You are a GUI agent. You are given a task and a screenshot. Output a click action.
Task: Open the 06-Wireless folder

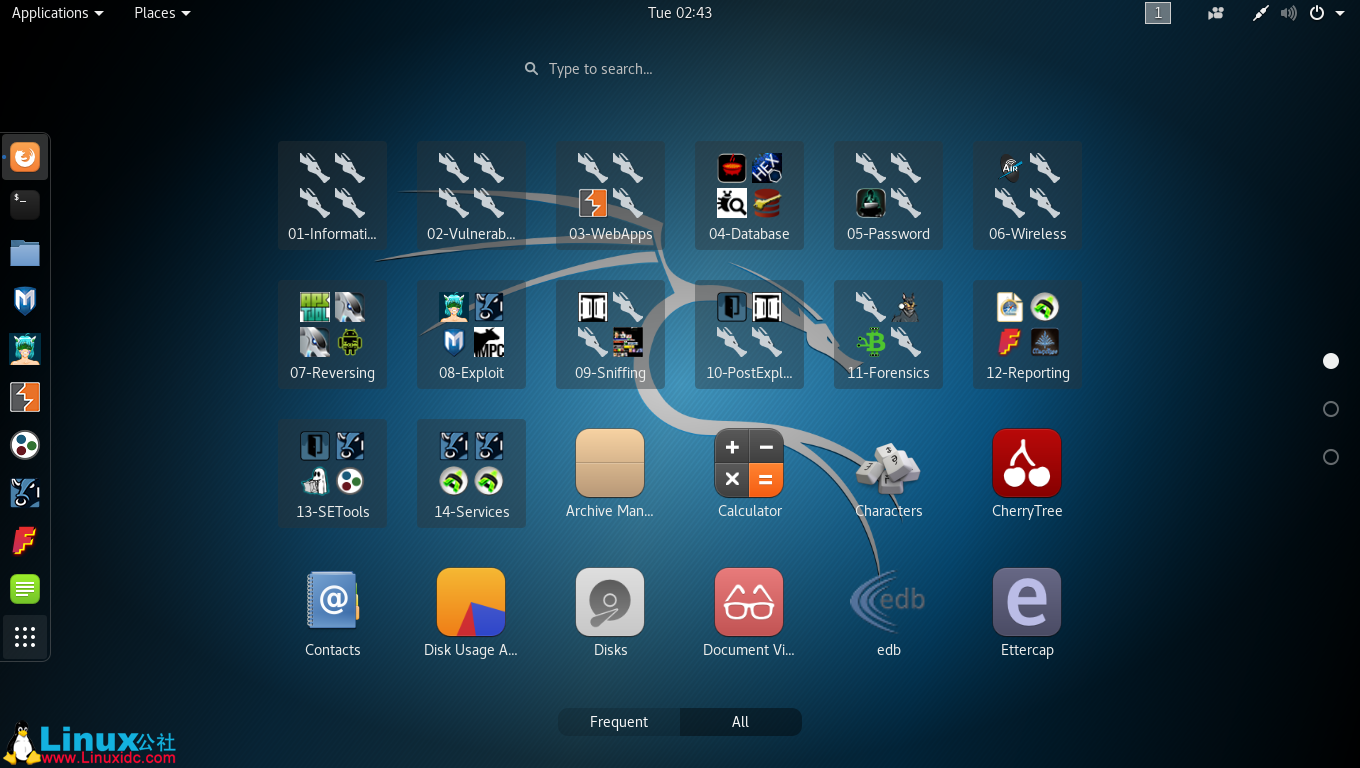coord(1027,195)
